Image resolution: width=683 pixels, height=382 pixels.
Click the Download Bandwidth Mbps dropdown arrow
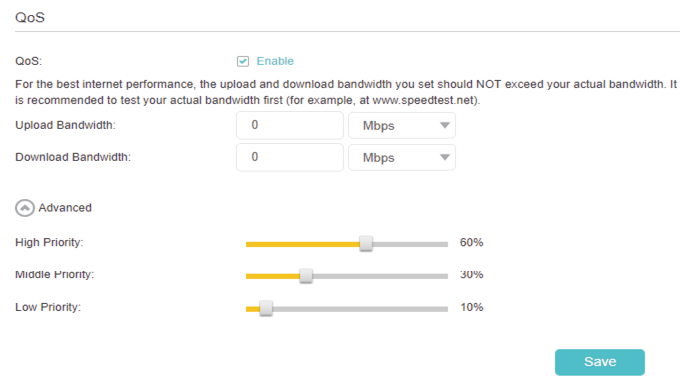pyautogui.click(x=444, y=157)
